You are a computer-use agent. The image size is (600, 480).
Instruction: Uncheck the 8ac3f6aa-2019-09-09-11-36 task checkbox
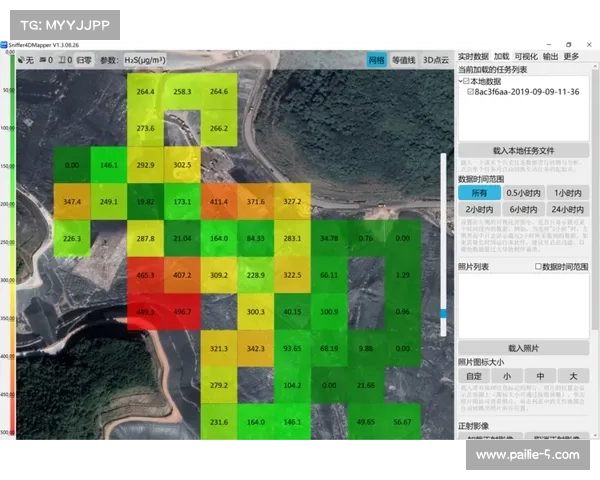(x=471, y=90)
